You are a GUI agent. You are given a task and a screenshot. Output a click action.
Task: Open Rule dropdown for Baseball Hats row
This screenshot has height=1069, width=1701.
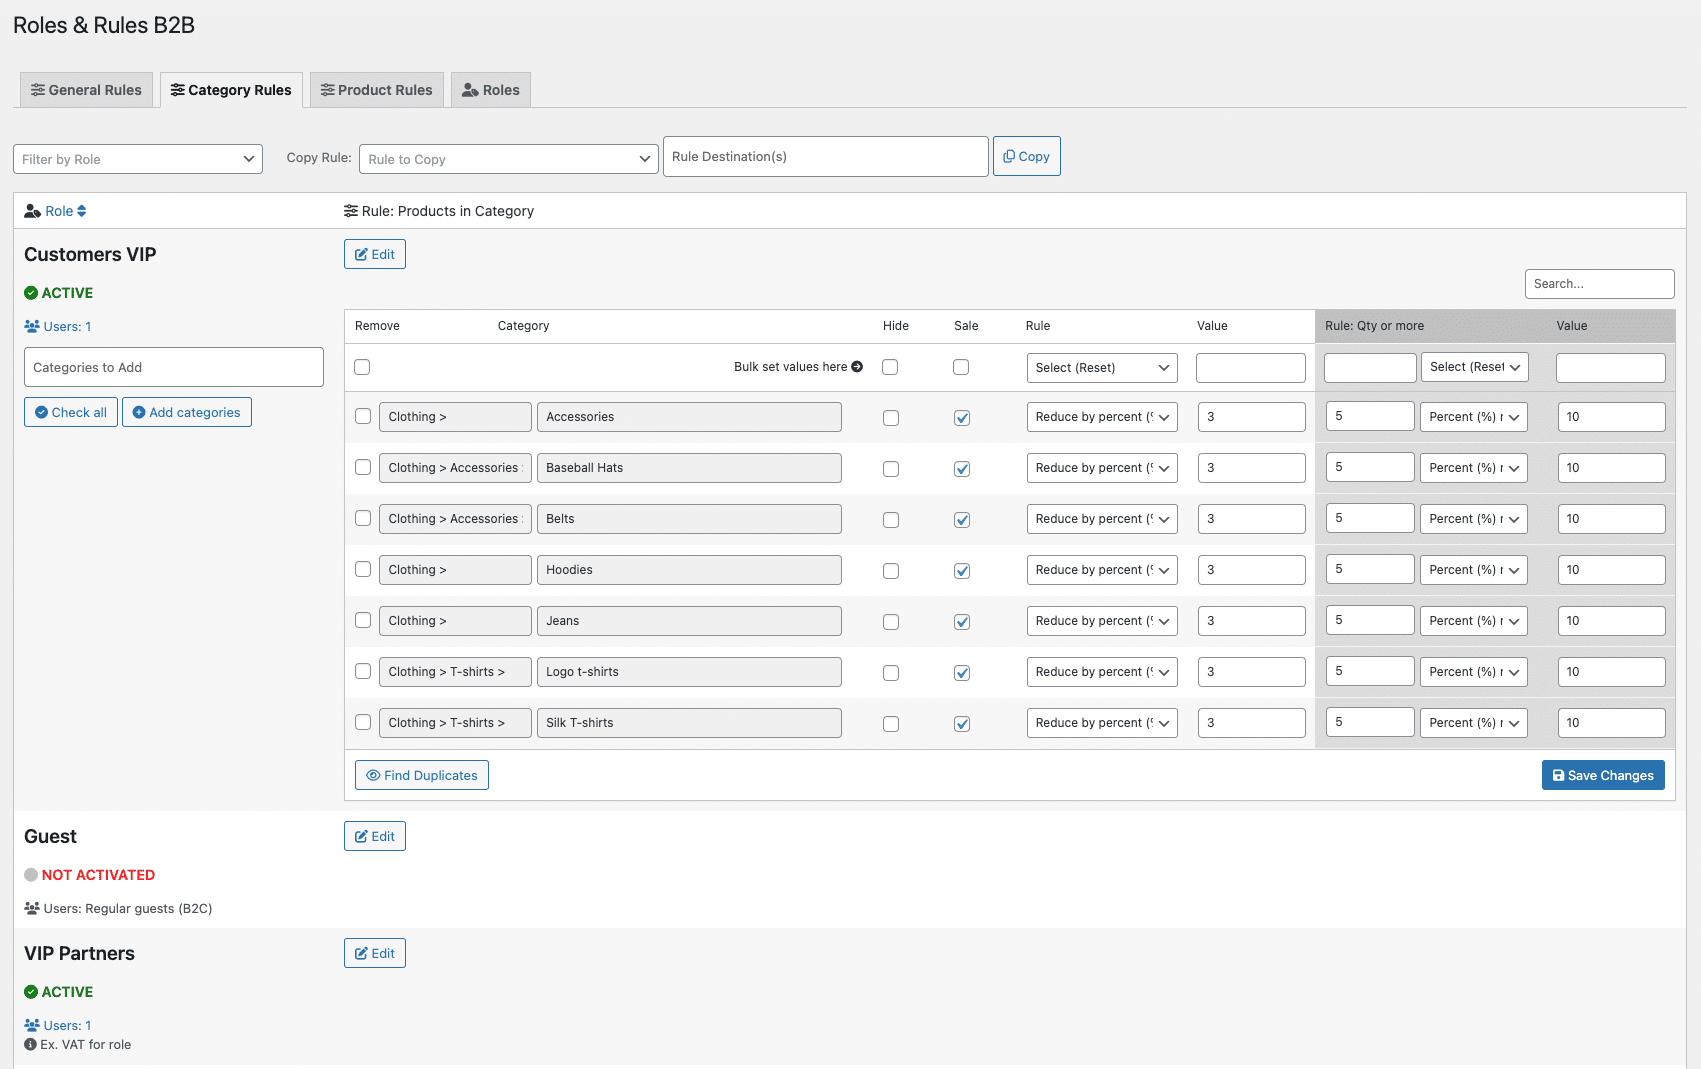pyautogui.click(x=1102, y=468)
